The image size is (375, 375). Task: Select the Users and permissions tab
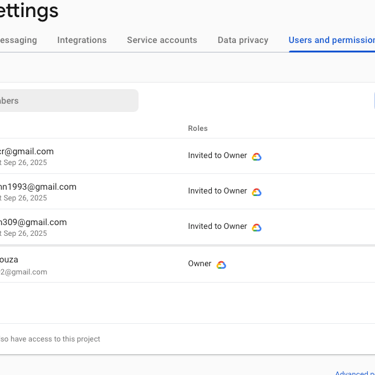click(x=332, y=40)
